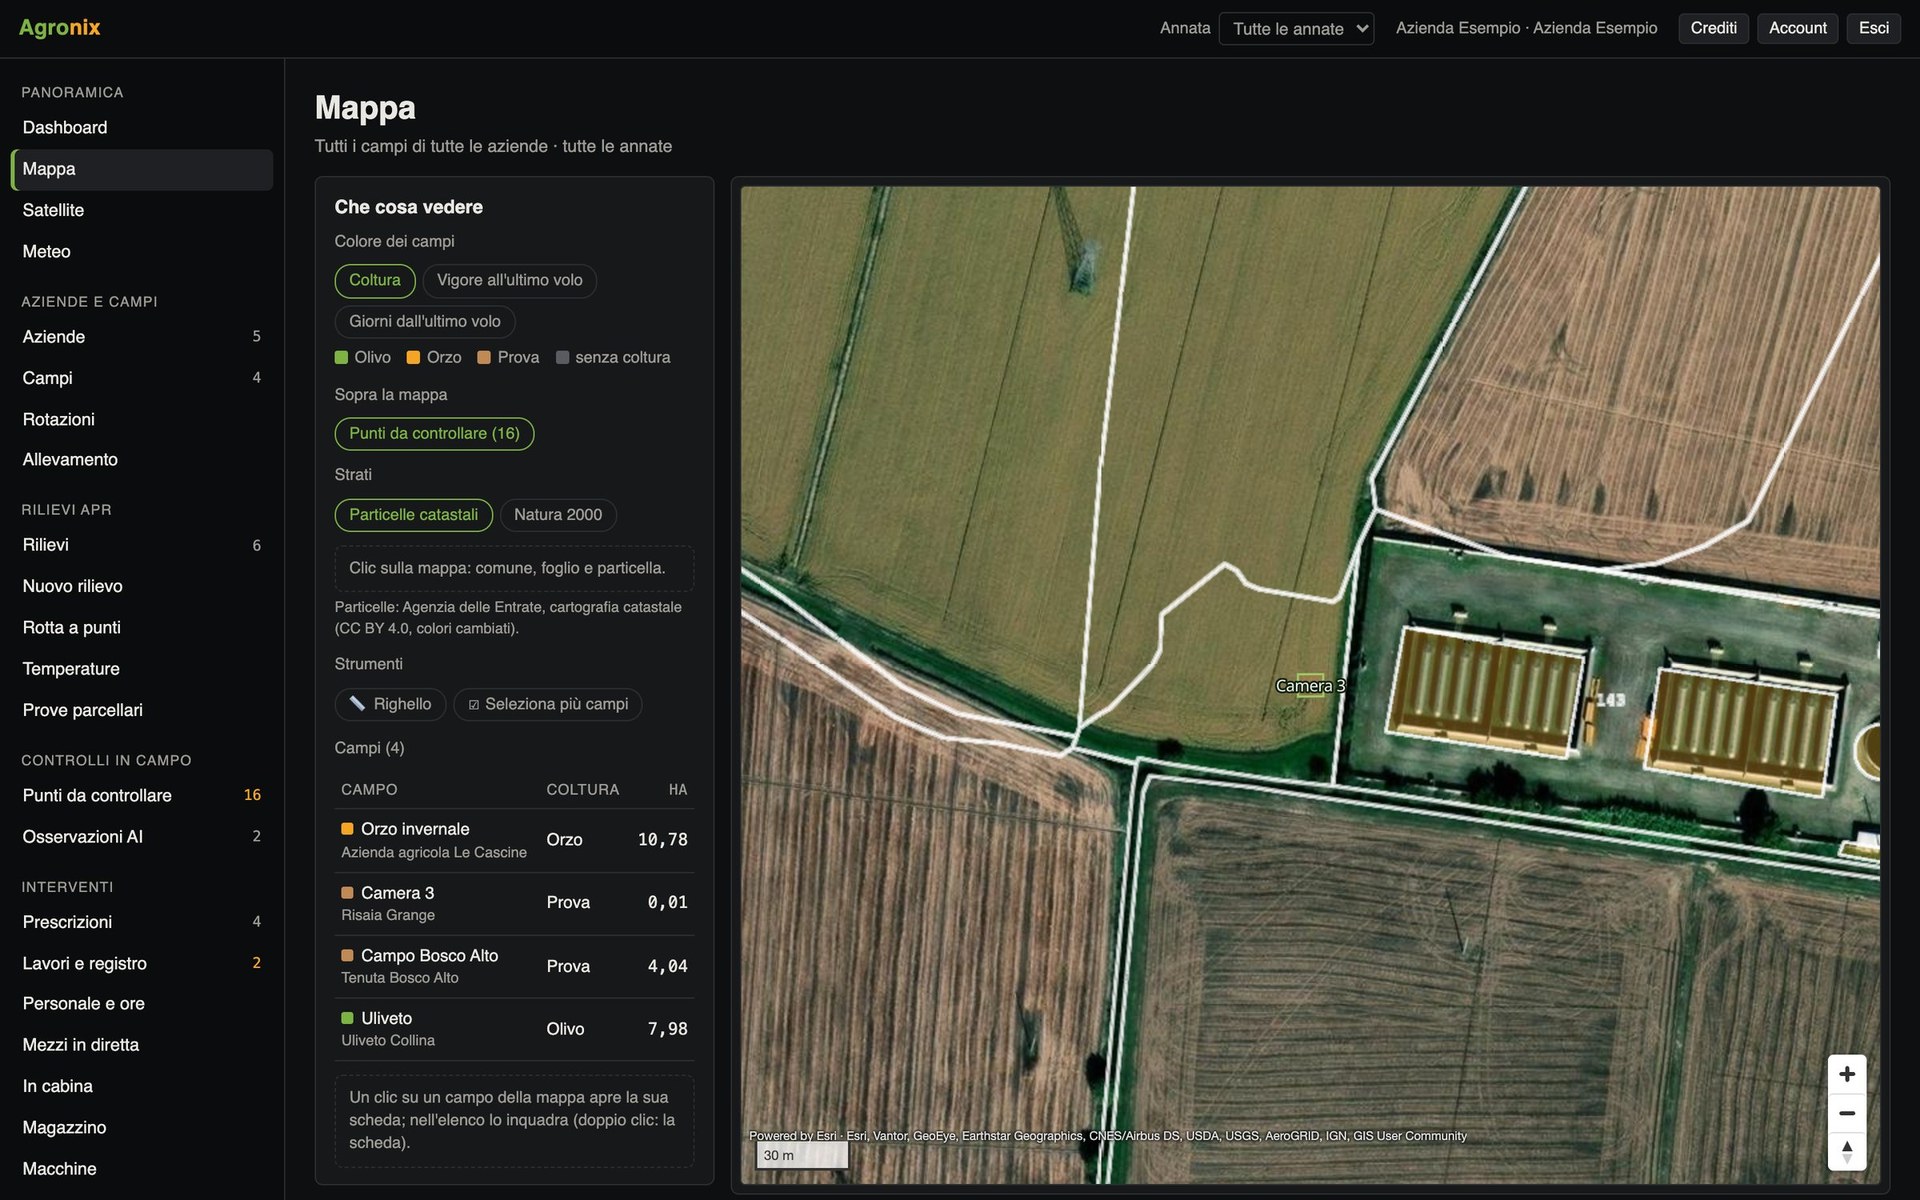Screen dimensions: 1920x1200
Task: Open Rotazioni in the sidebar
Action: point(142,419)
